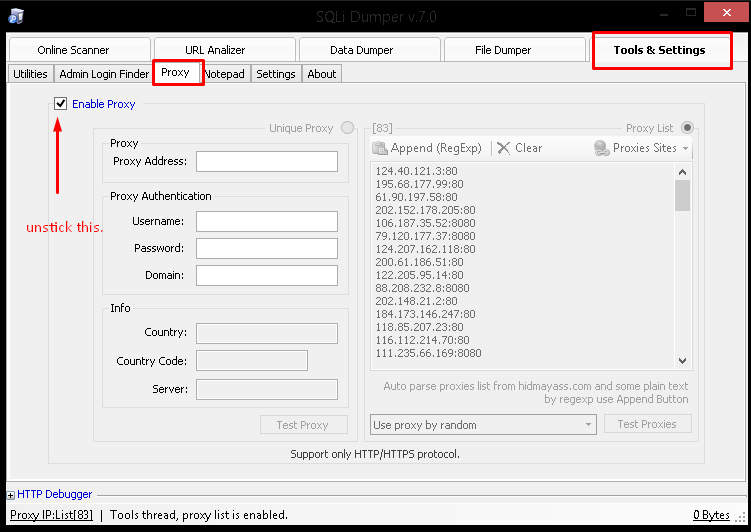Select proxy 202.152.178.205:80 in the list
This screenshot has height=532, width=751.
pyautogui.click(x=426, y=210)
